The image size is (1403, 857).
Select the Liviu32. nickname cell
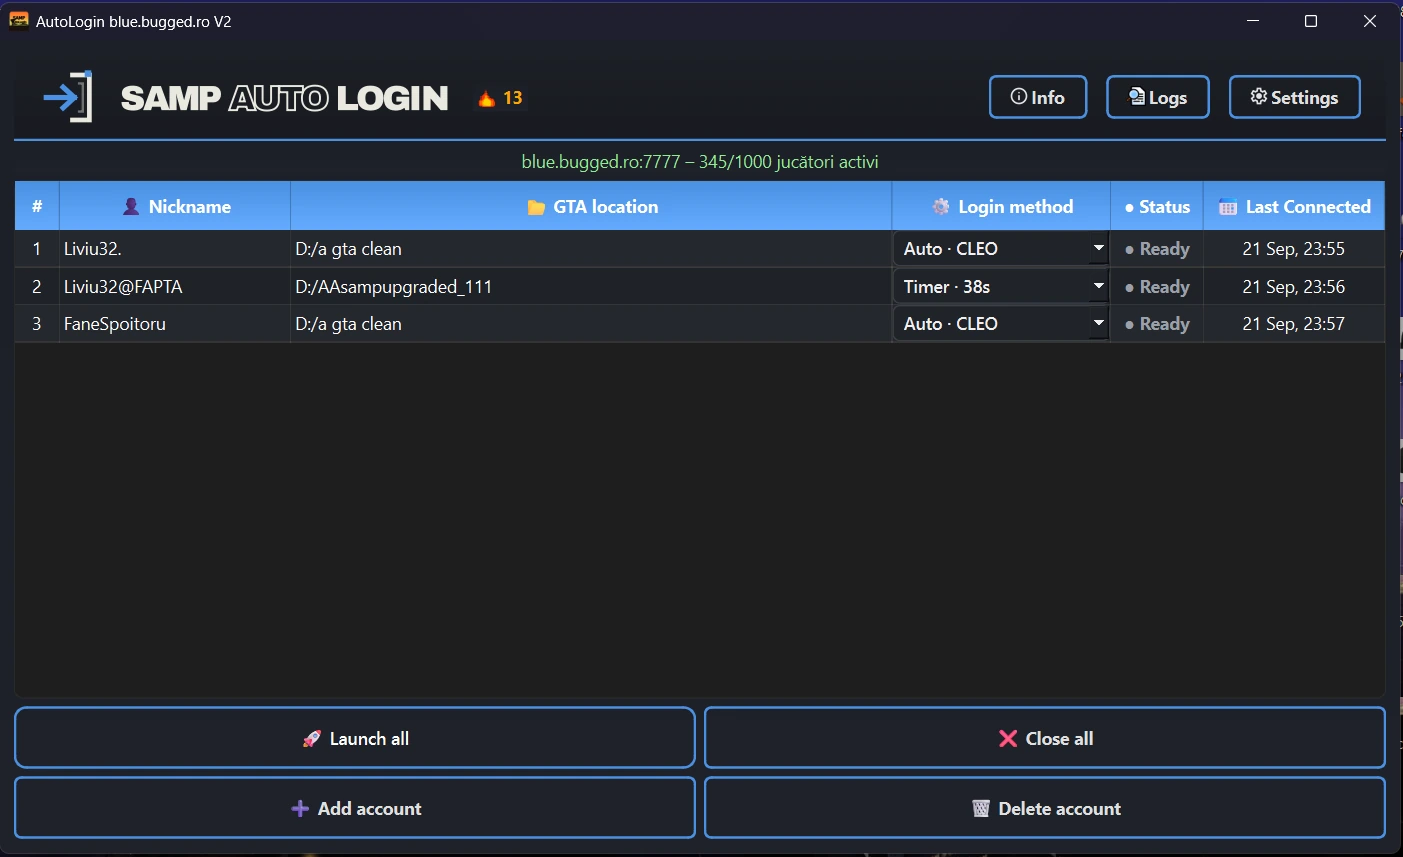175,249
